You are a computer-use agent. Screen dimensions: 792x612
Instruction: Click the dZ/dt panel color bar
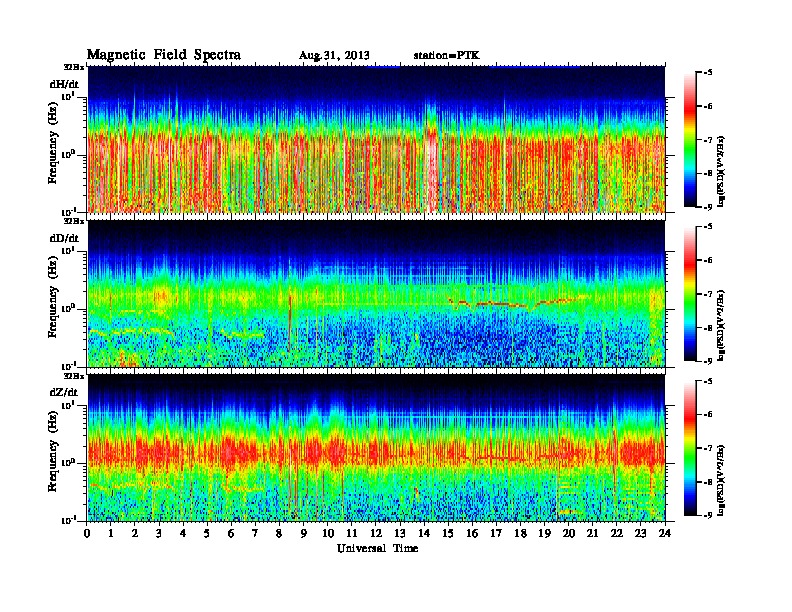point(690,448)
